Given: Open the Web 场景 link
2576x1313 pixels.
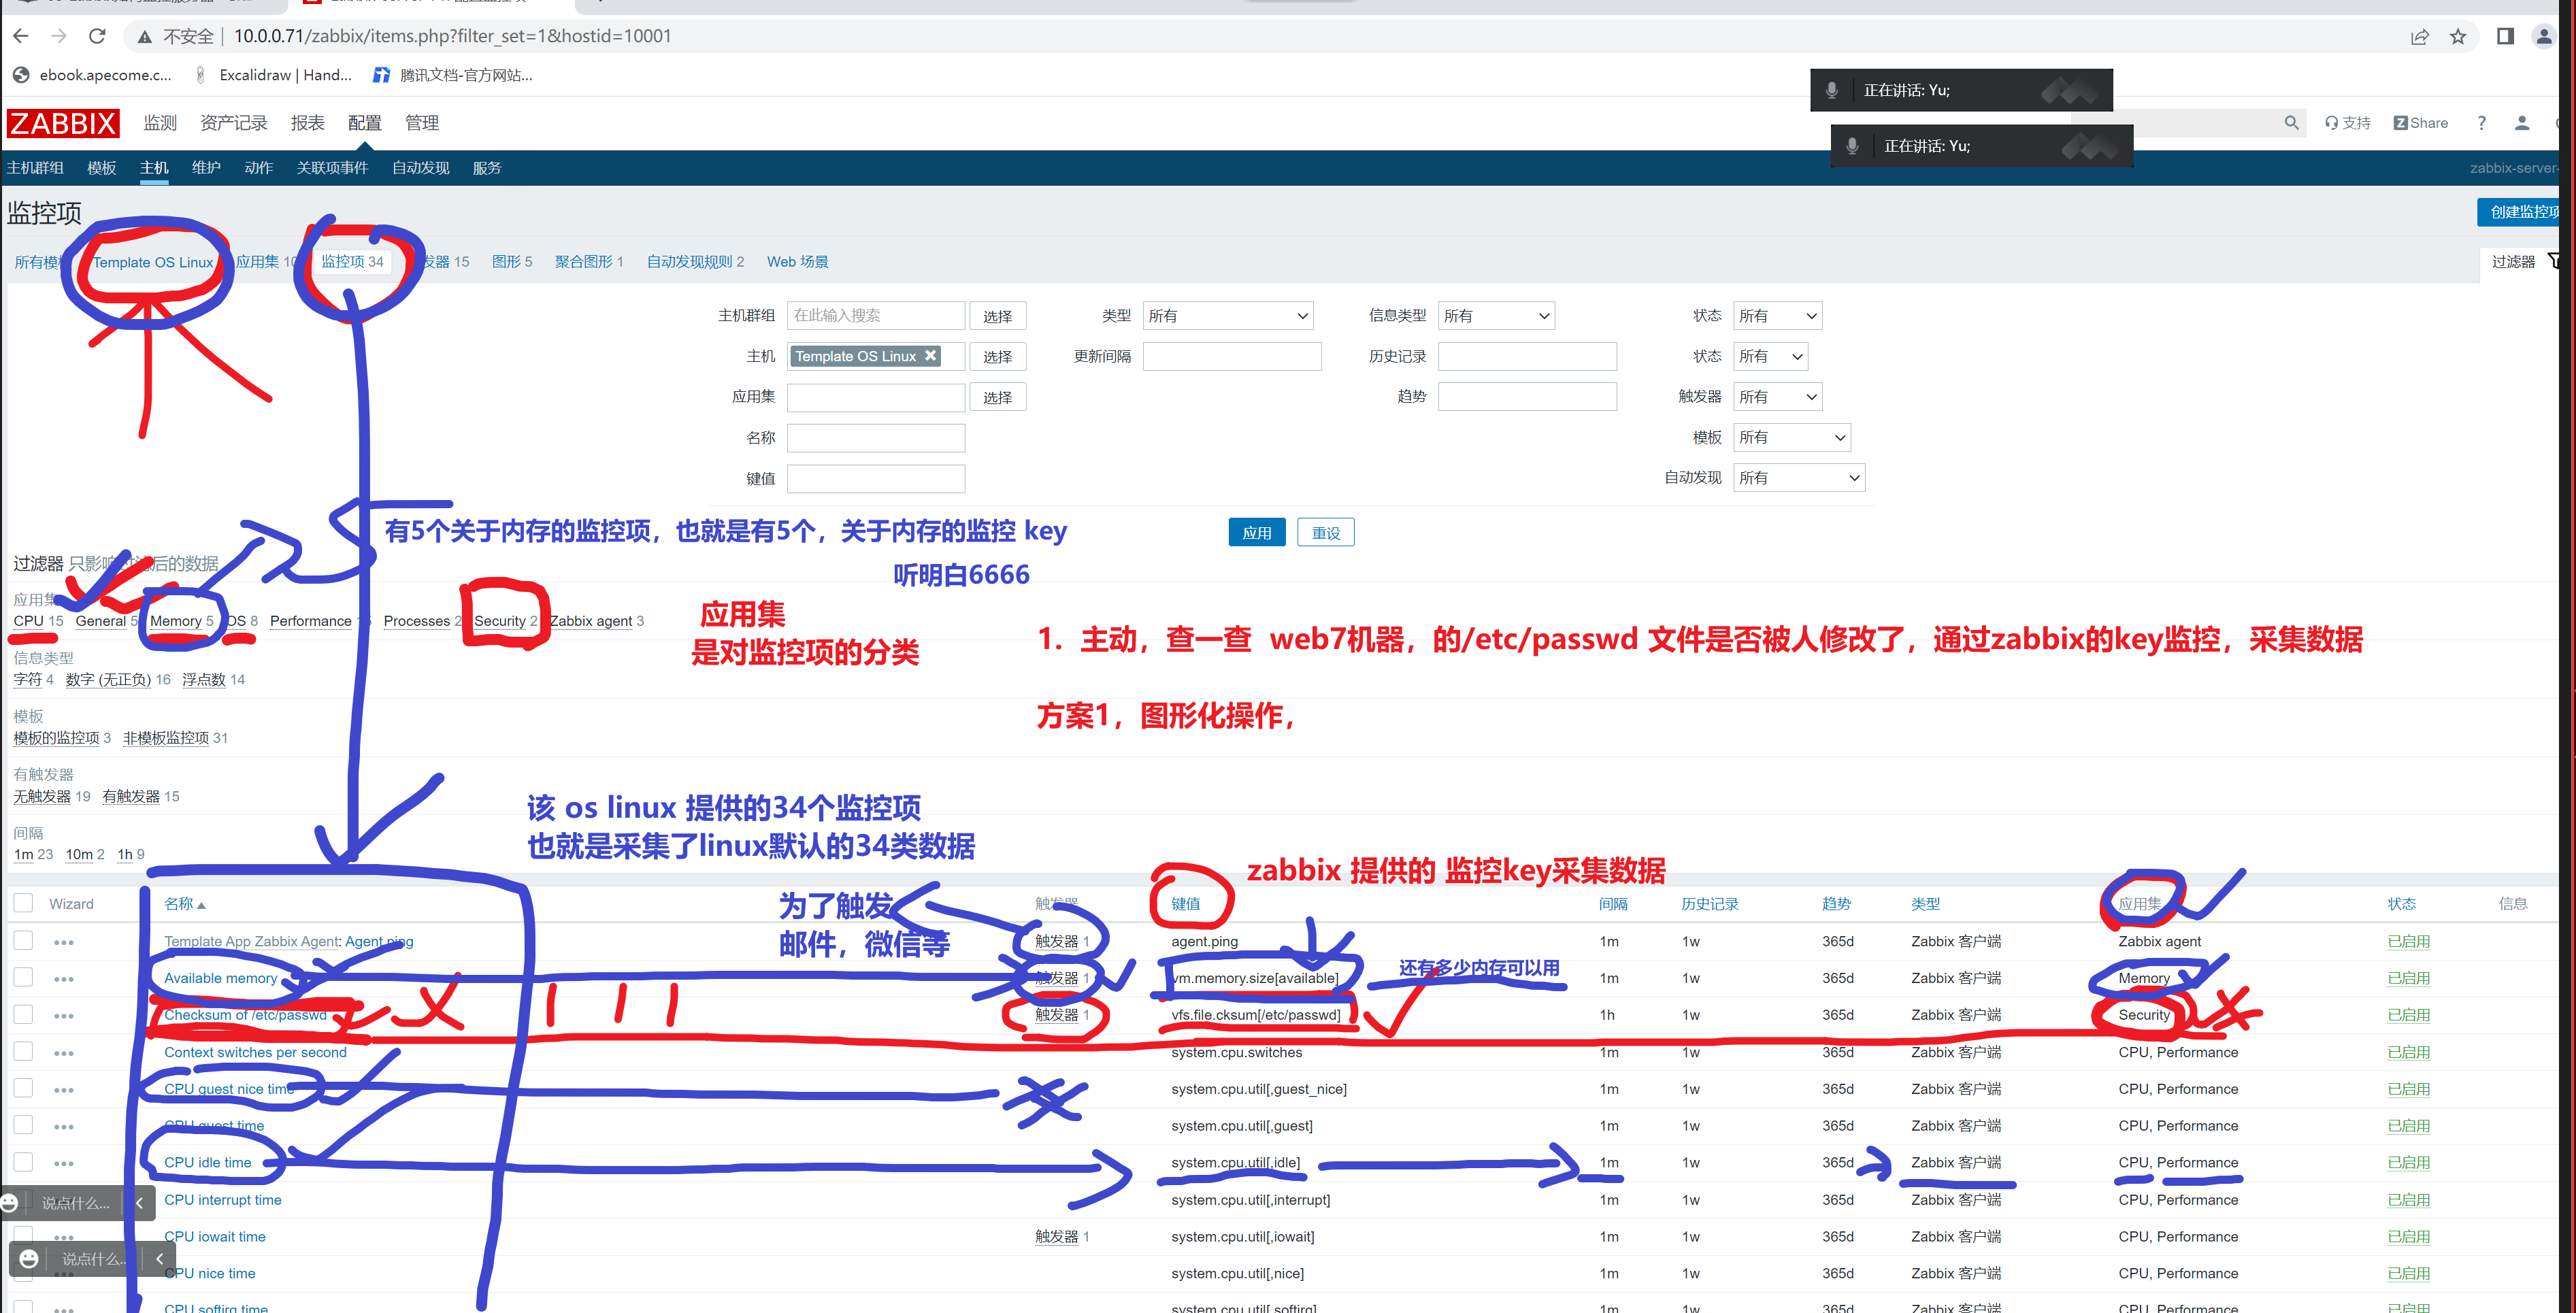Looking at the screenshot, I should pyautogui.click(x=797, y=261).
